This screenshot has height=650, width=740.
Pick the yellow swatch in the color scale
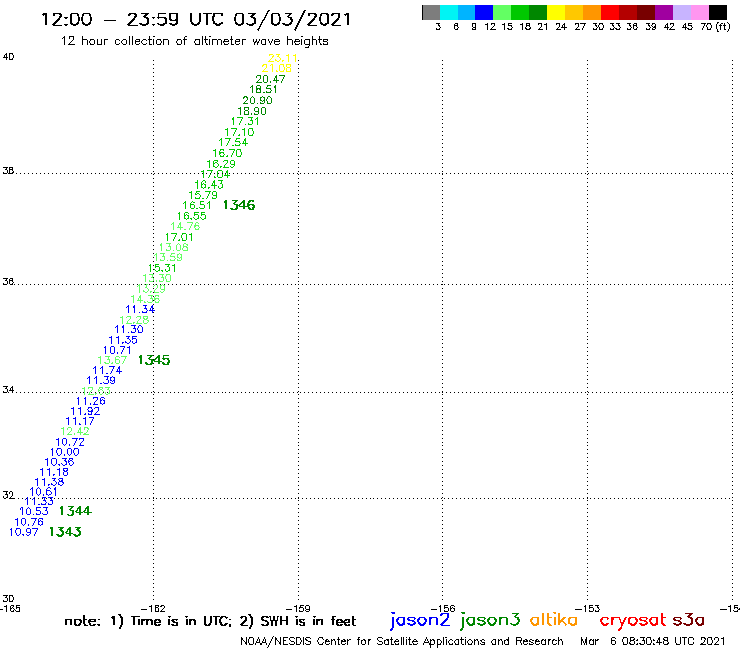coord(556,12)
